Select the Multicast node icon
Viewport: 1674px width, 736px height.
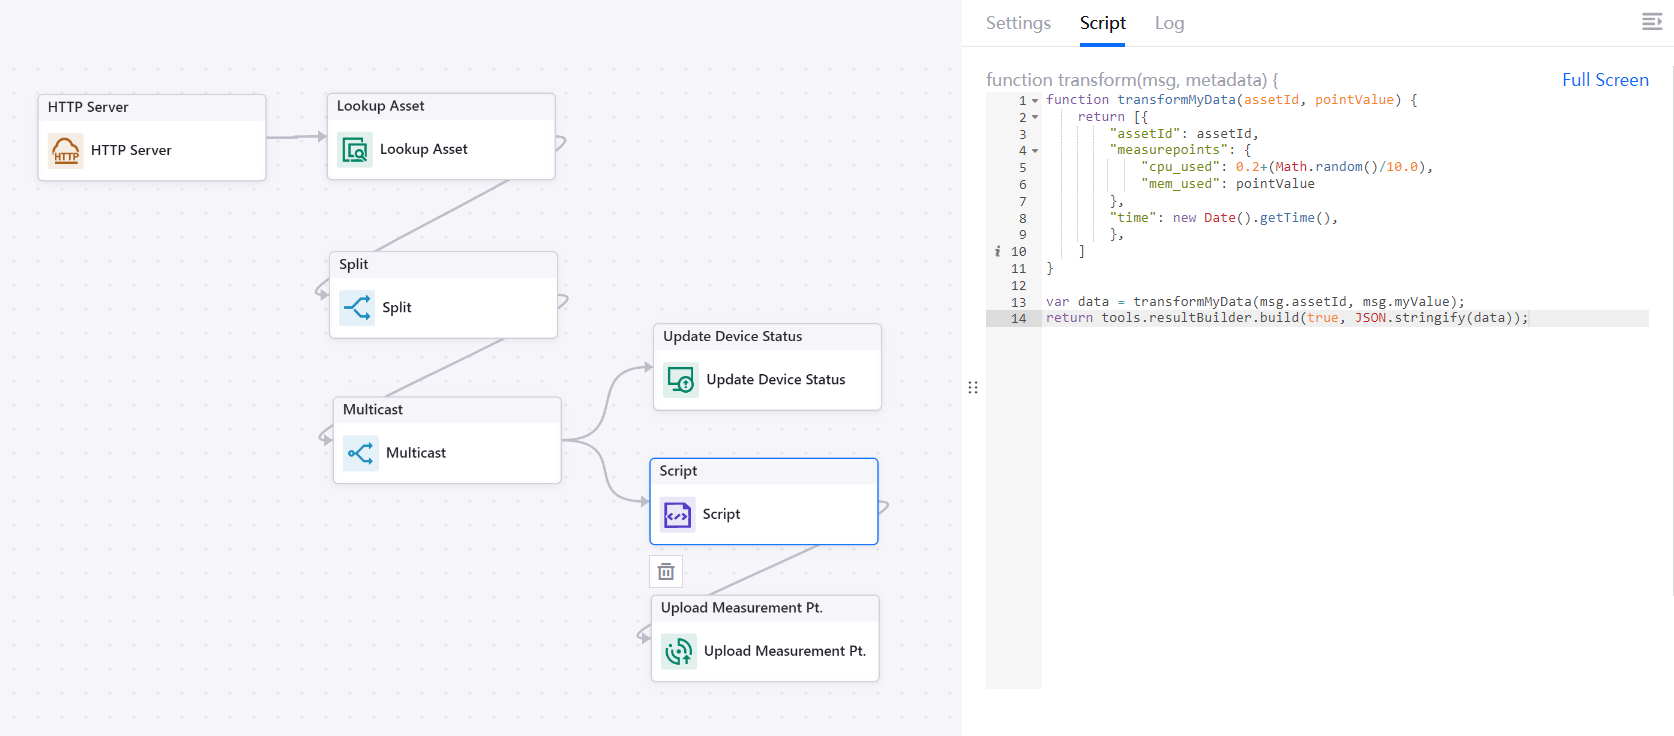coord(361,453)
